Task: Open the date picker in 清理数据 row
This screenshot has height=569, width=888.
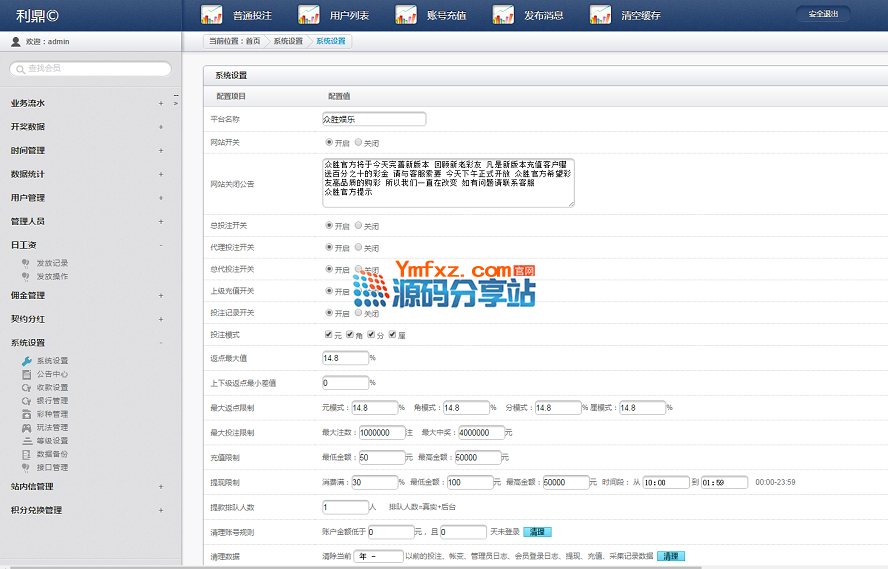Action: (379, 556)
